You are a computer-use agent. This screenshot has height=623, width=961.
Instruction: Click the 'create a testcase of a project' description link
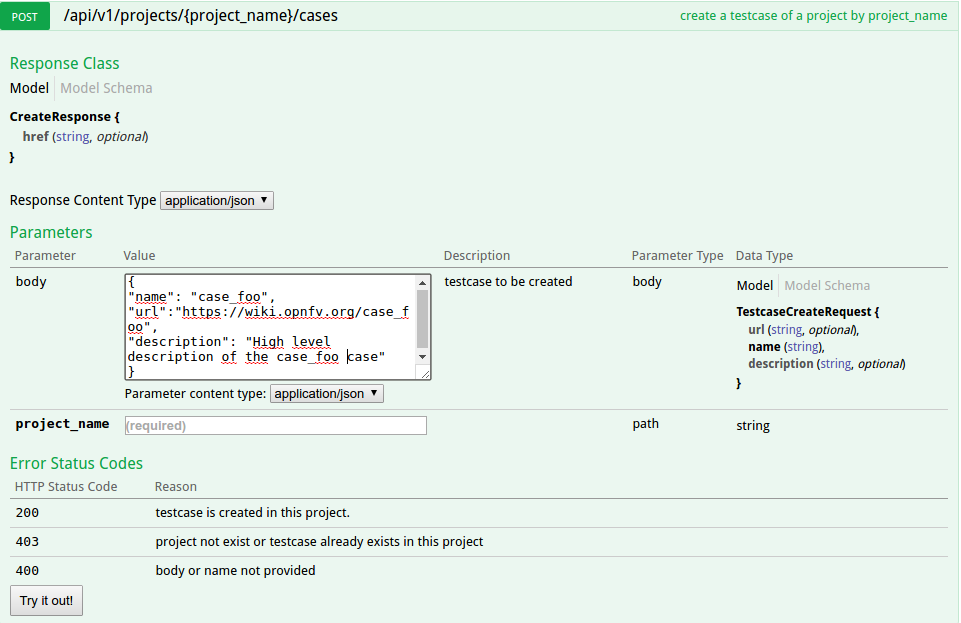[812, 16]
